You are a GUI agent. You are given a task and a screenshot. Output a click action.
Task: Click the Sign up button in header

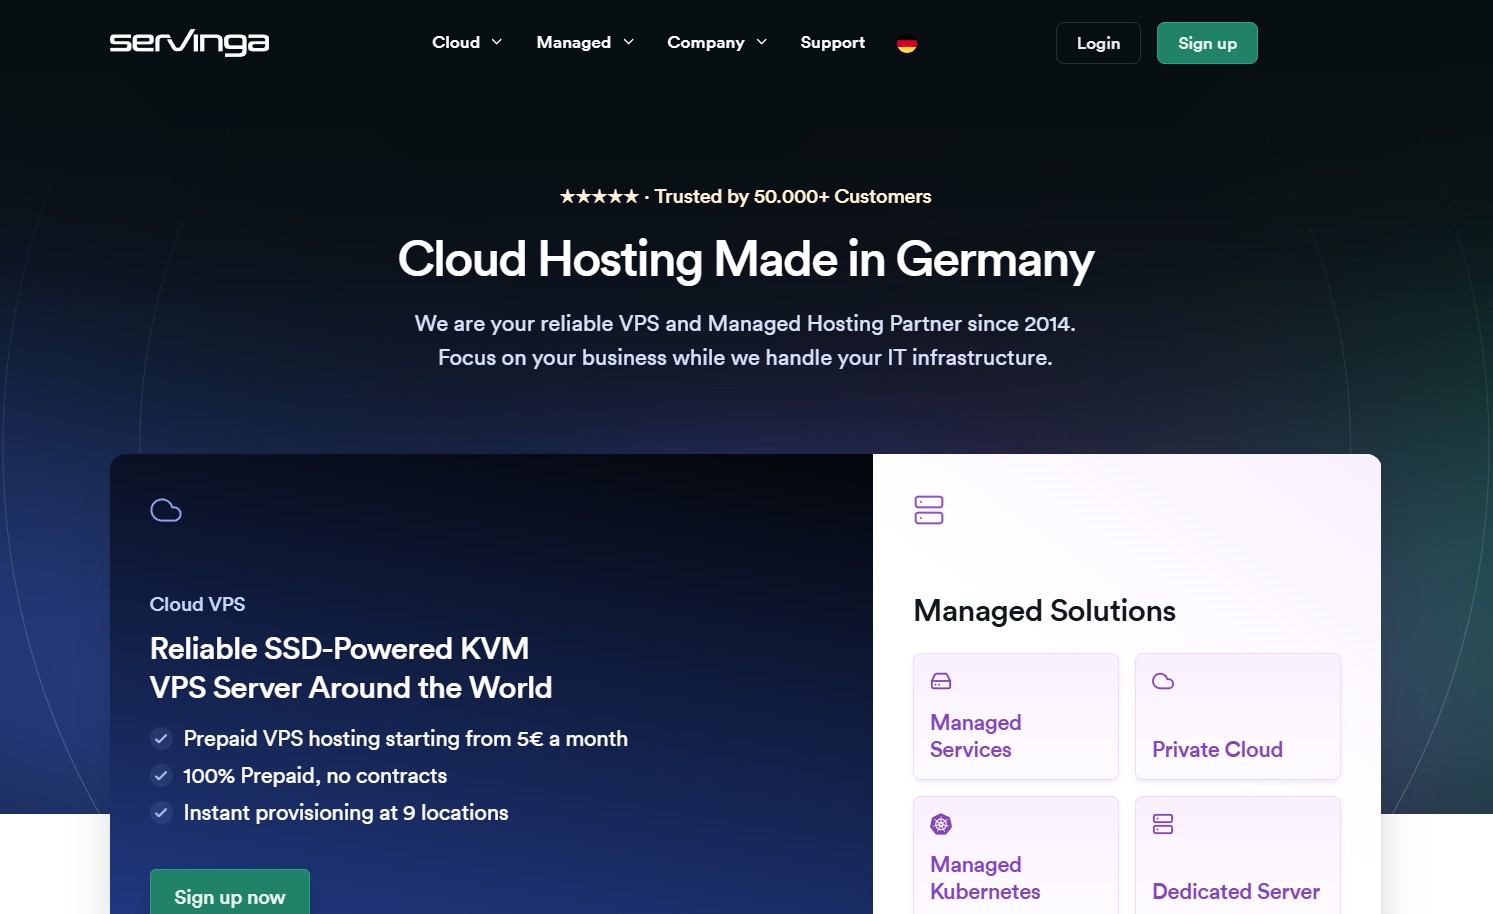tap(1207, 43)
